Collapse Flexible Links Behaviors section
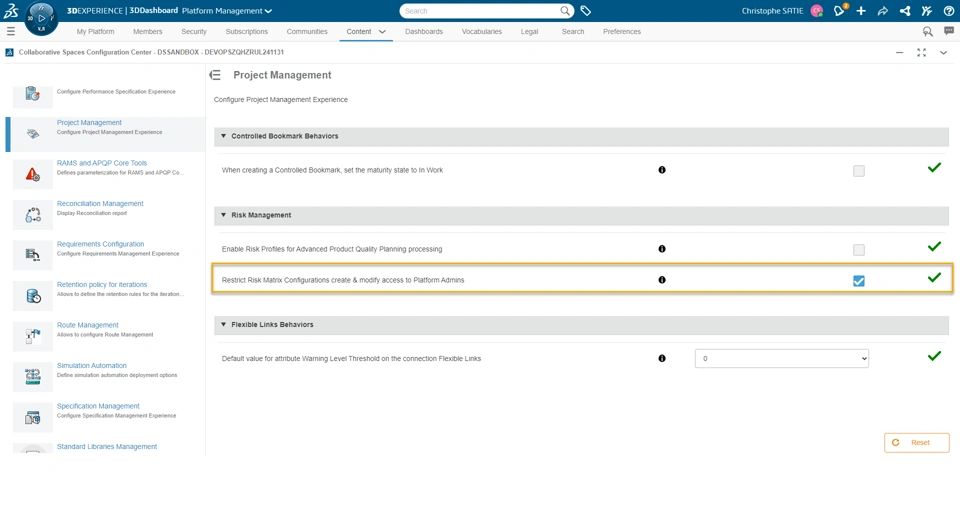The height and width of the screenshot is (516, 960). pos(223,324)
